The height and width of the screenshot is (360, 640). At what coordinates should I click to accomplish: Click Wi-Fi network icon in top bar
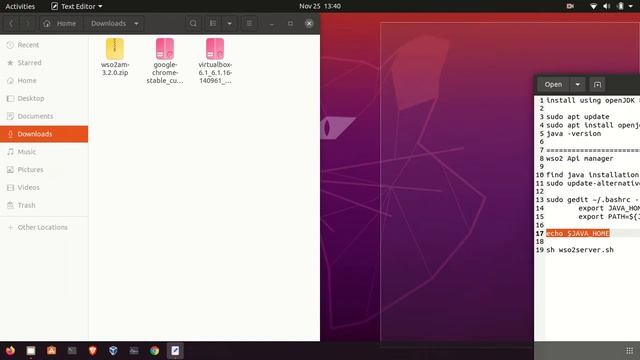(593, 6)
